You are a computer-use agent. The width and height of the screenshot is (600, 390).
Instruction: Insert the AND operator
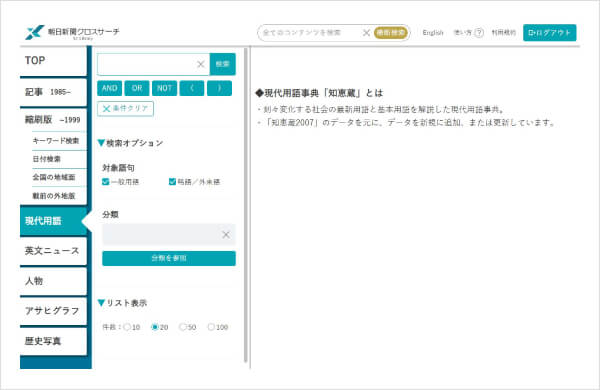tap(109, 88)
